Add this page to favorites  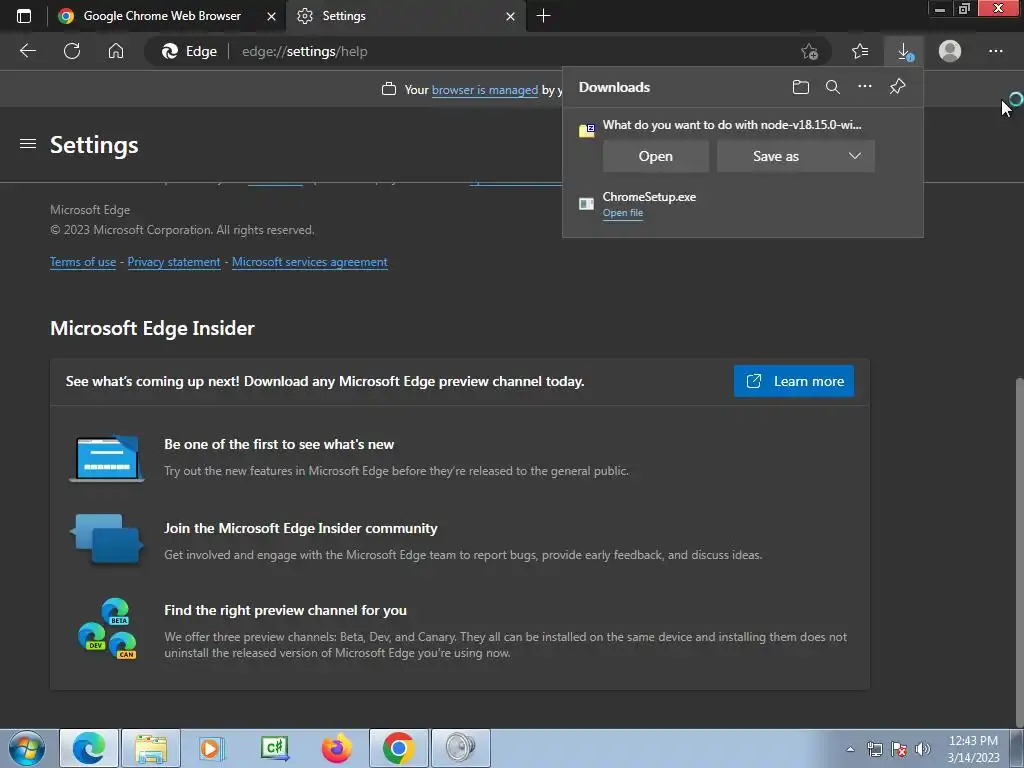[809, 52]
